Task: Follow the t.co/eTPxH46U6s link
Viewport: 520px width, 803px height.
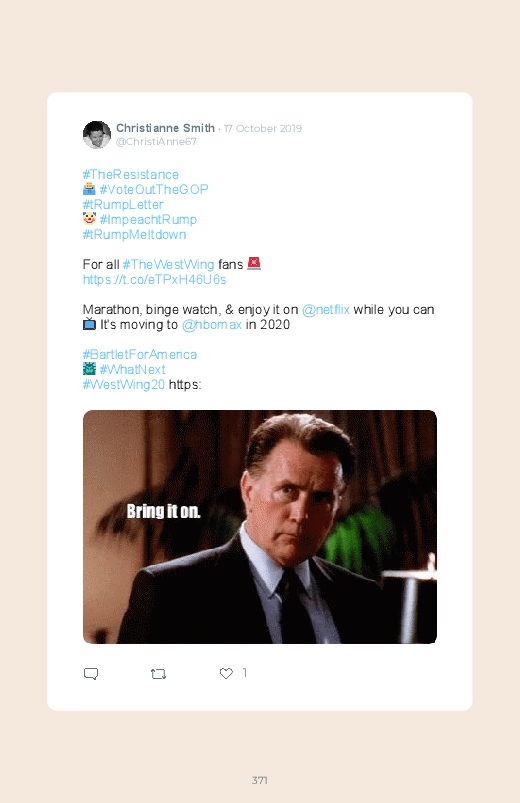Action: 154,280
